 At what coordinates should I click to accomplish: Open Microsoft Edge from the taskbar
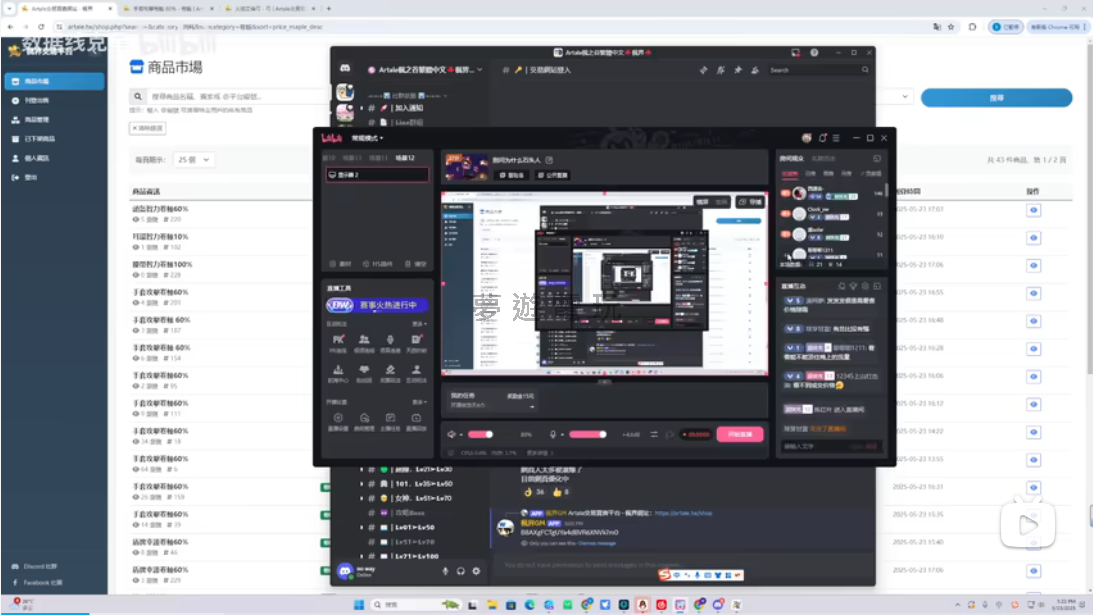click(530, 605)
